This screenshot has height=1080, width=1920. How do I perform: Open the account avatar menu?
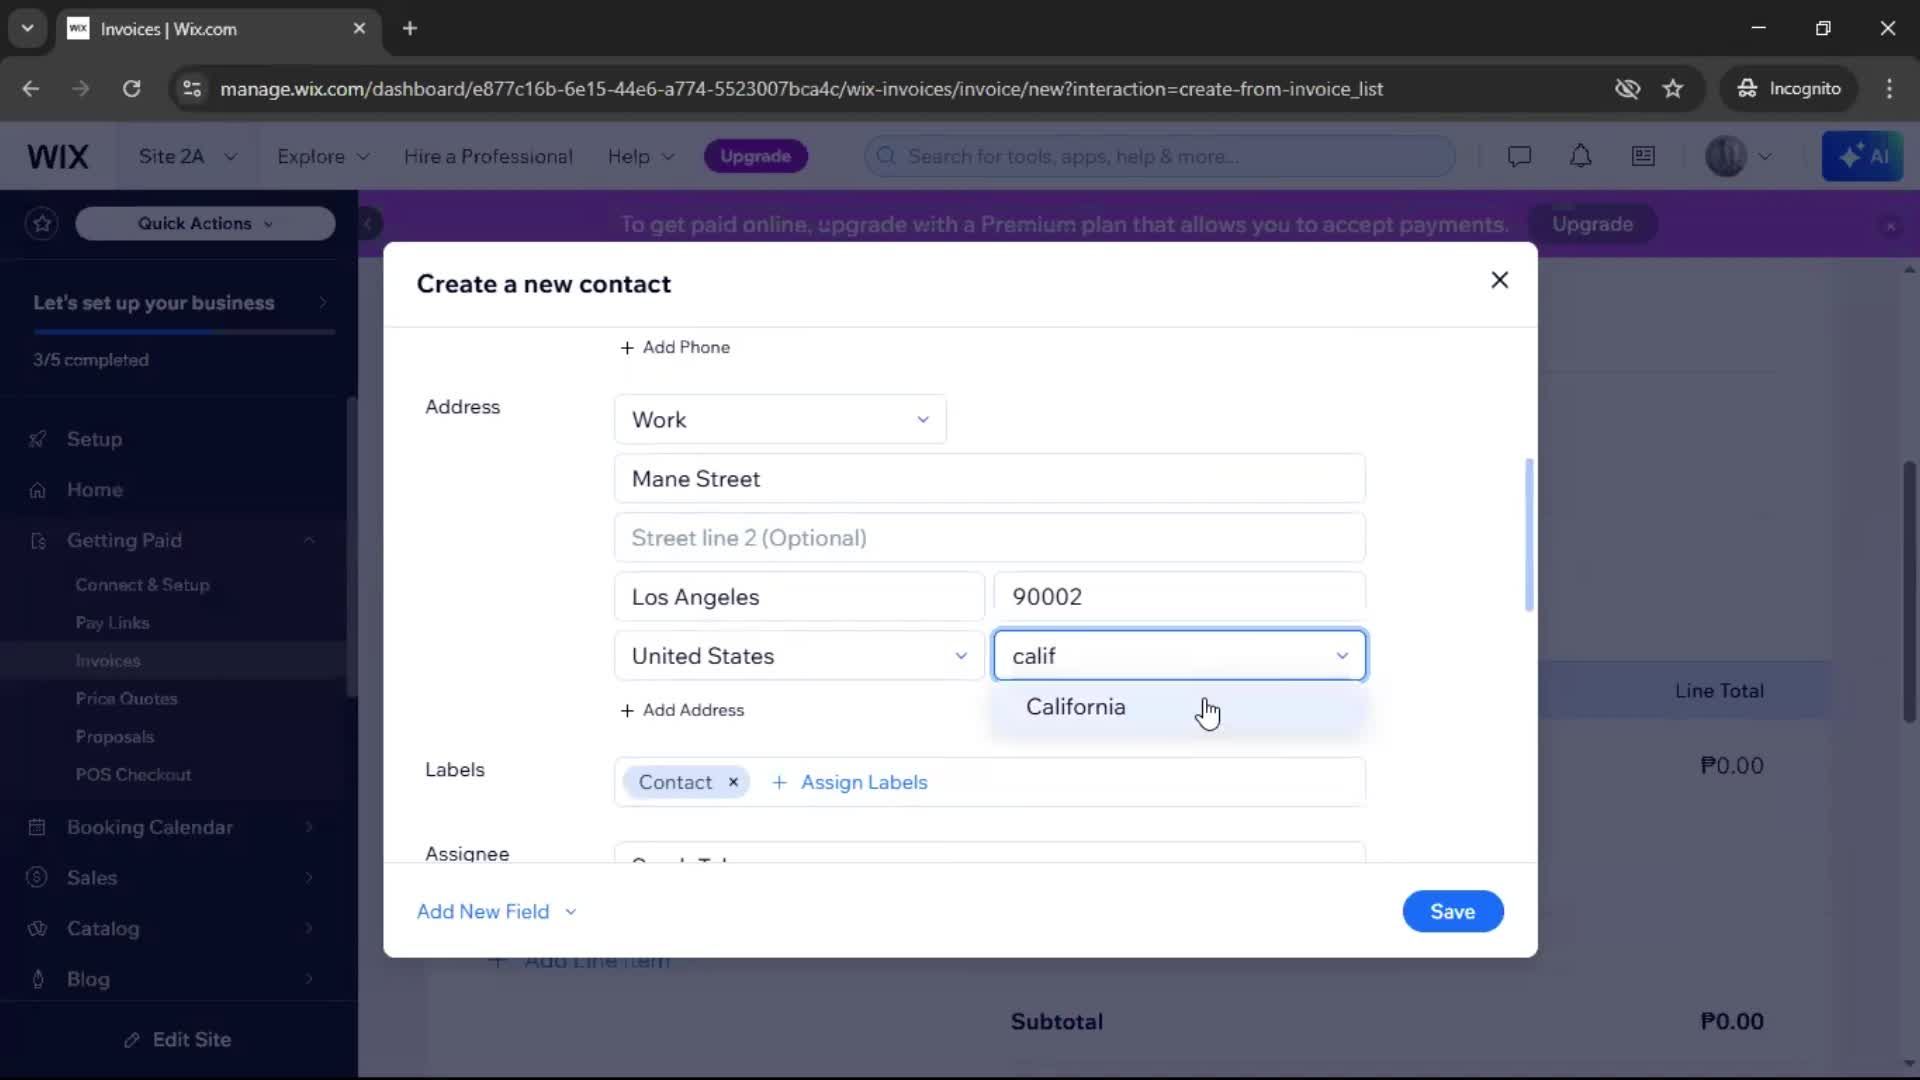(x=1738, y=156)
